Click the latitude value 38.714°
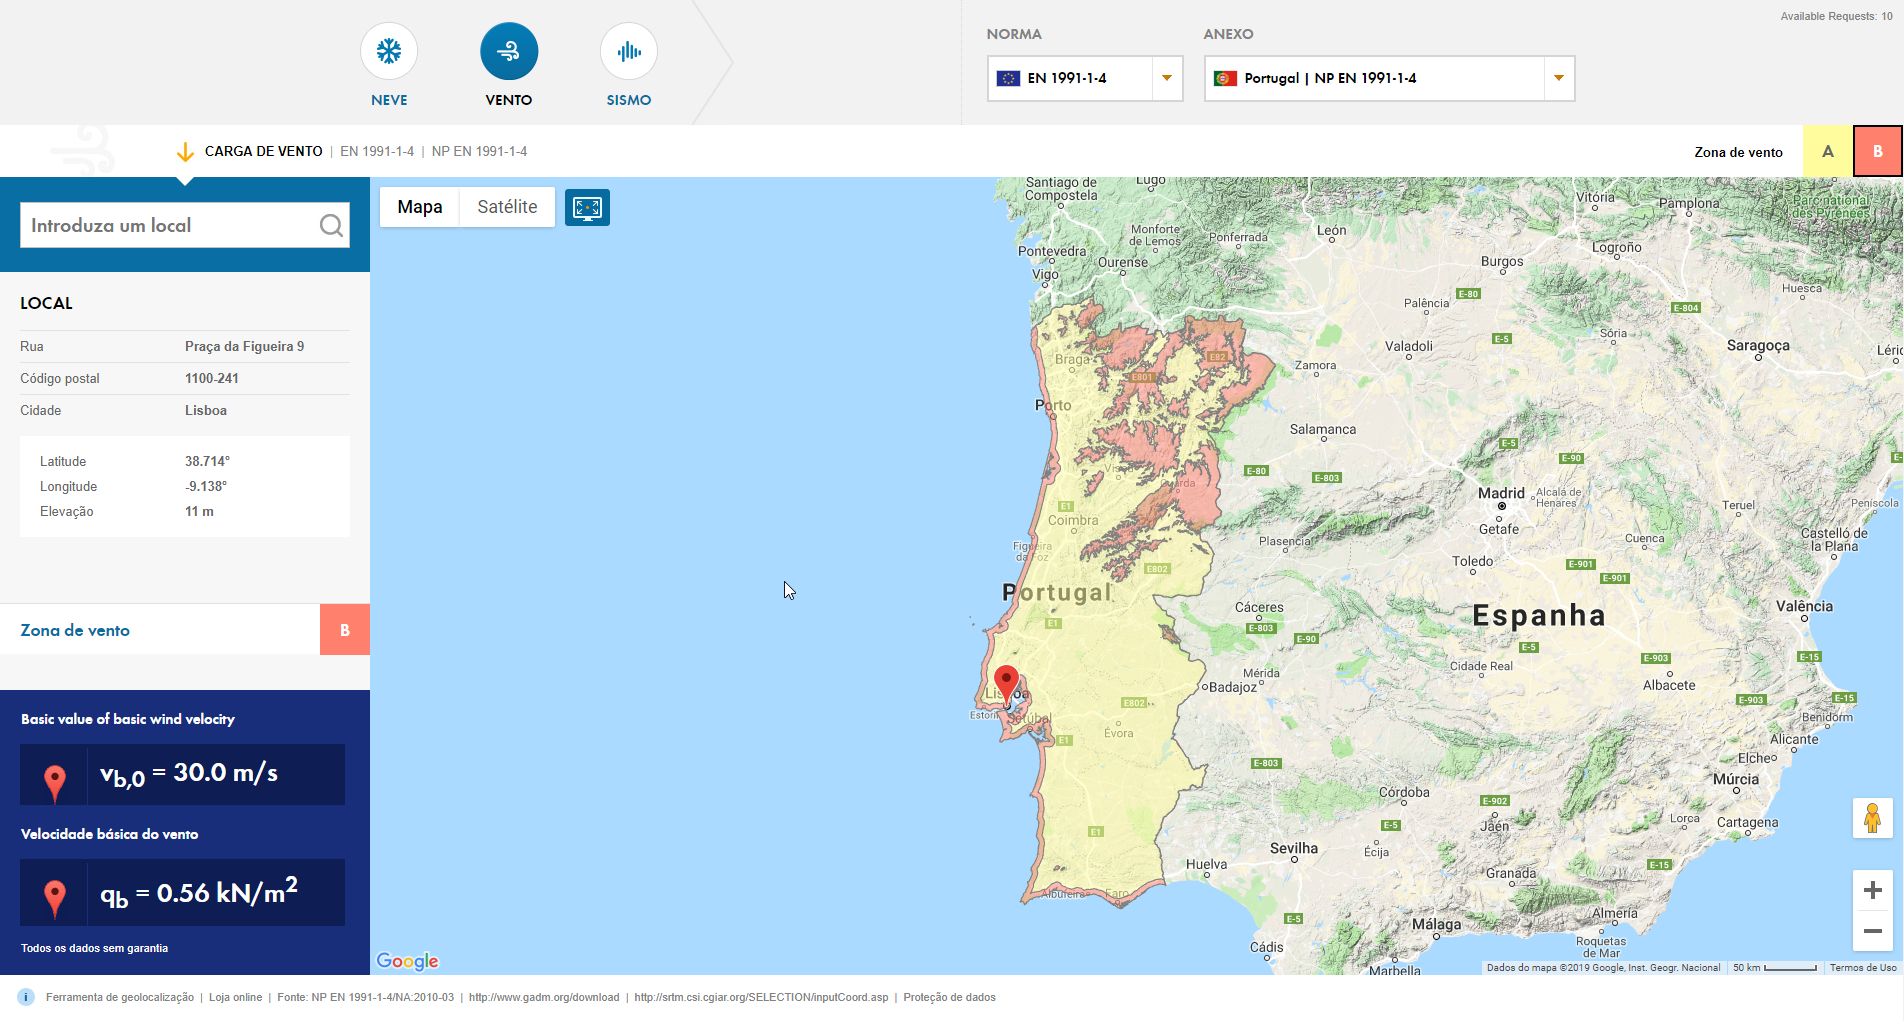The width and height of the screenshot is (1904, 1021). coord(207,462)
